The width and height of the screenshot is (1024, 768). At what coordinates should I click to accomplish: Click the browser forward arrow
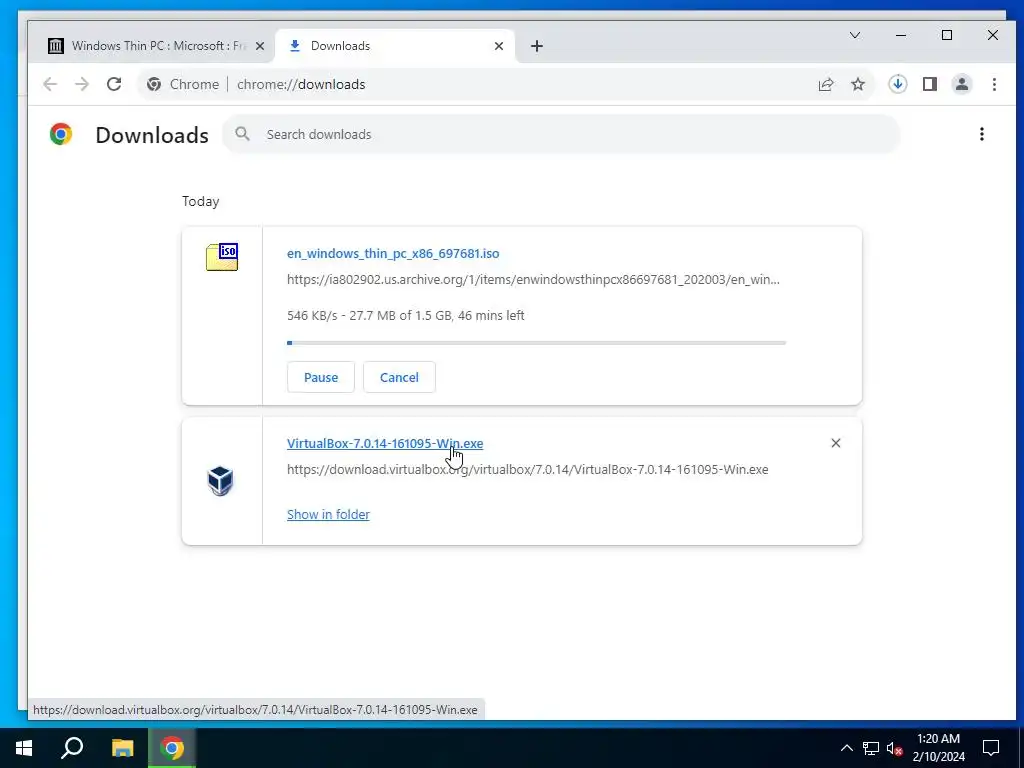coord(82,84)
